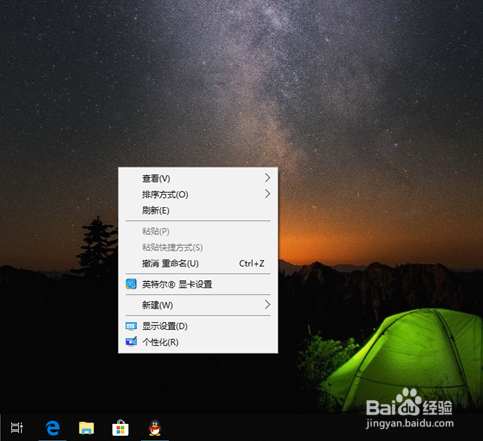
Task: Open Microsoft Store from the taskbar
Action: click(120, 428)
